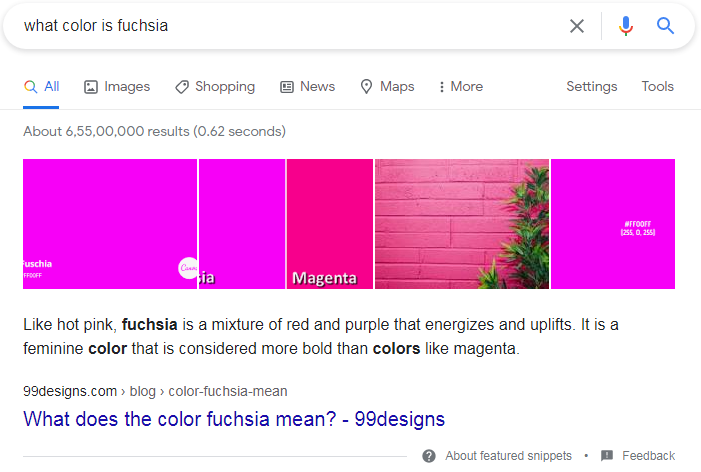
Task: Go to the News tab
Action: point(307,87)
